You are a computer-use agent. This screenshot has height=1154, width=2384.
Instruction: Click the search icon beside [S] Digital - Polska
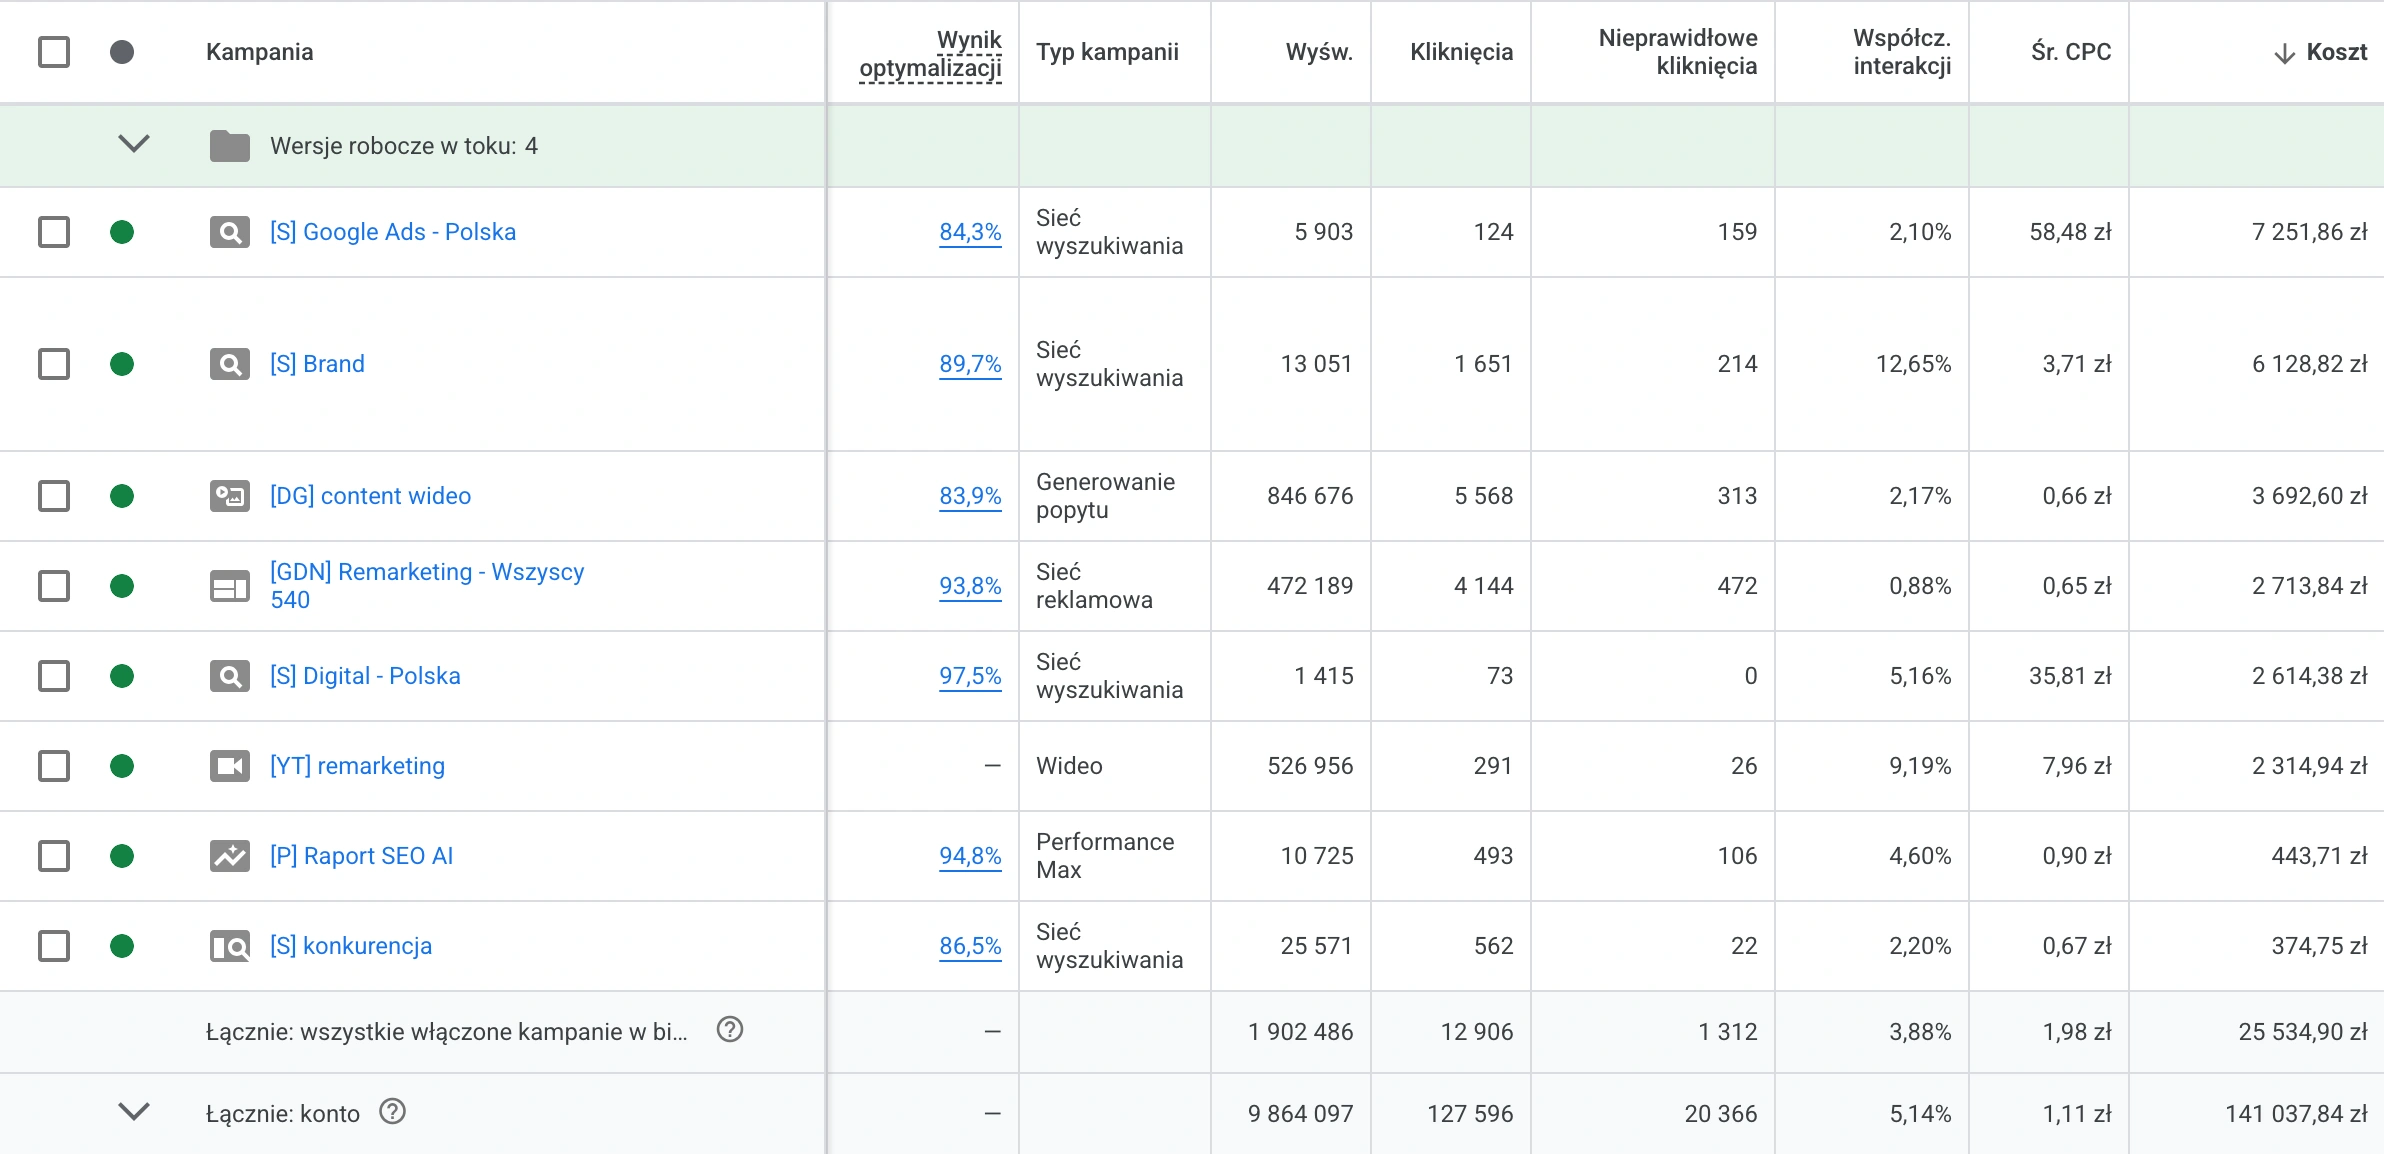pyautogui.click(x=230, y=677)
